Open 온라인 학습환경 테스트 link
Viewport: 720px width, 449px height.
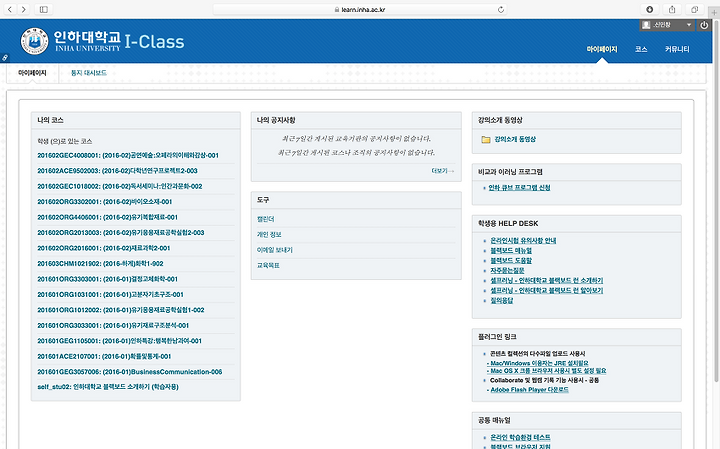pos(520,438)
